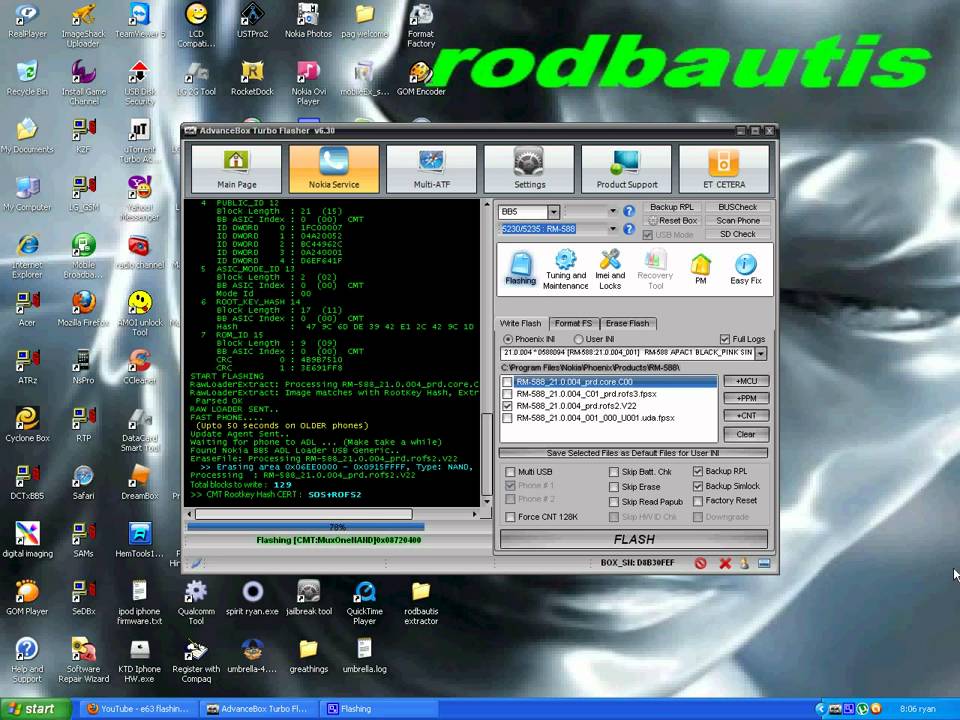Viewport: 960px width, 720px height.
Task: Select the User INI radio button
Action: click(578, 339)
